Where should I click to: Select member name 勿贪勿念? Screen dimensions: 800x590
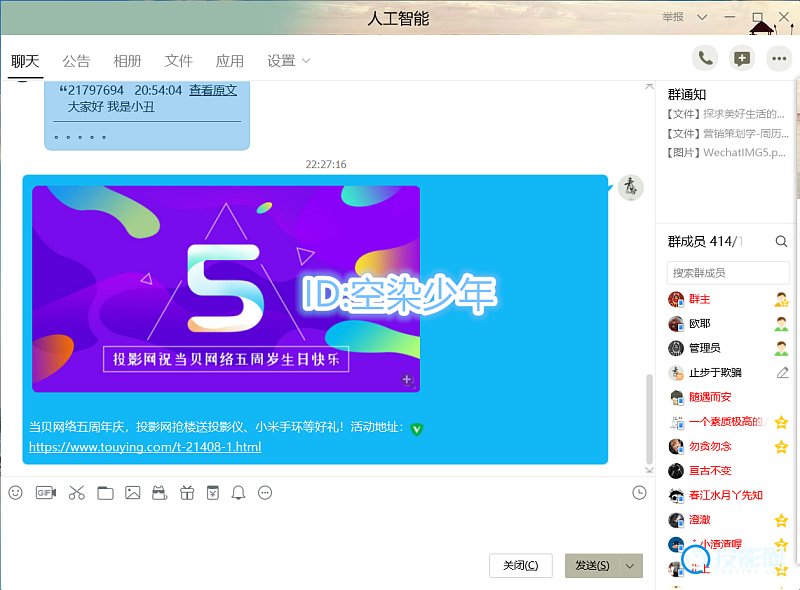point(710,446)
